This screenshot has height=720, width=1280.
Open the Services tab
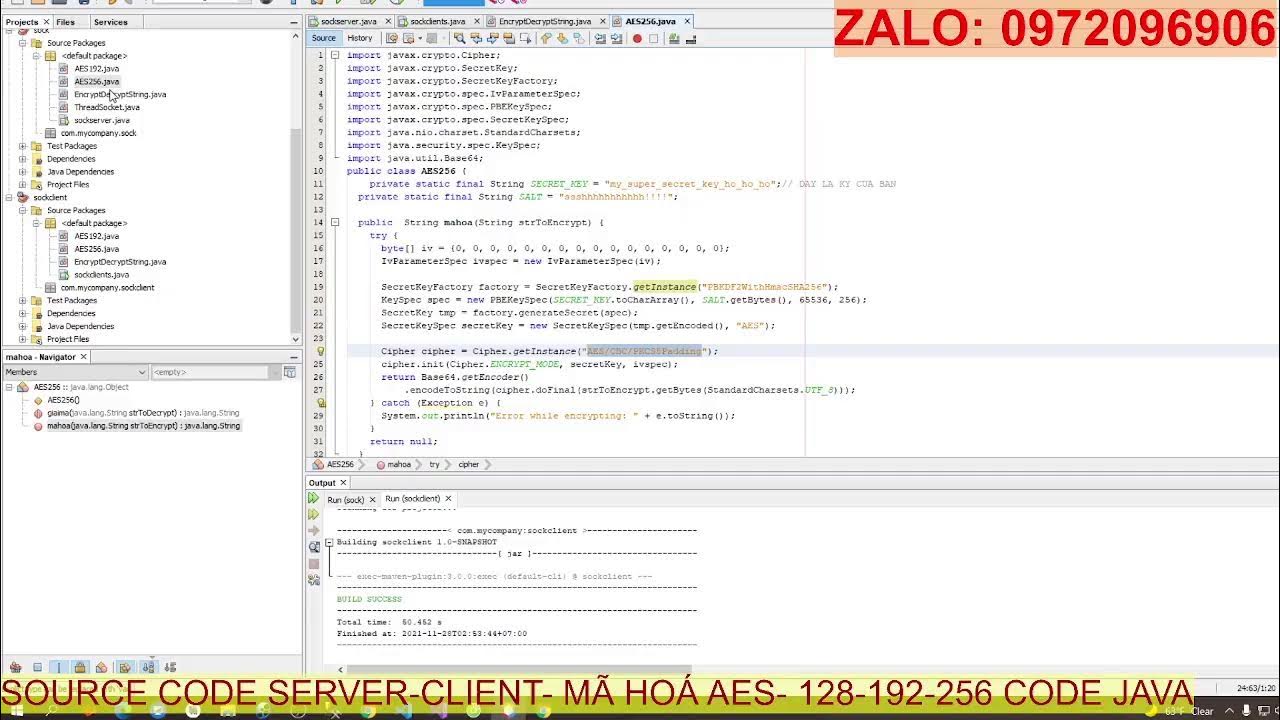coord(110,21)
